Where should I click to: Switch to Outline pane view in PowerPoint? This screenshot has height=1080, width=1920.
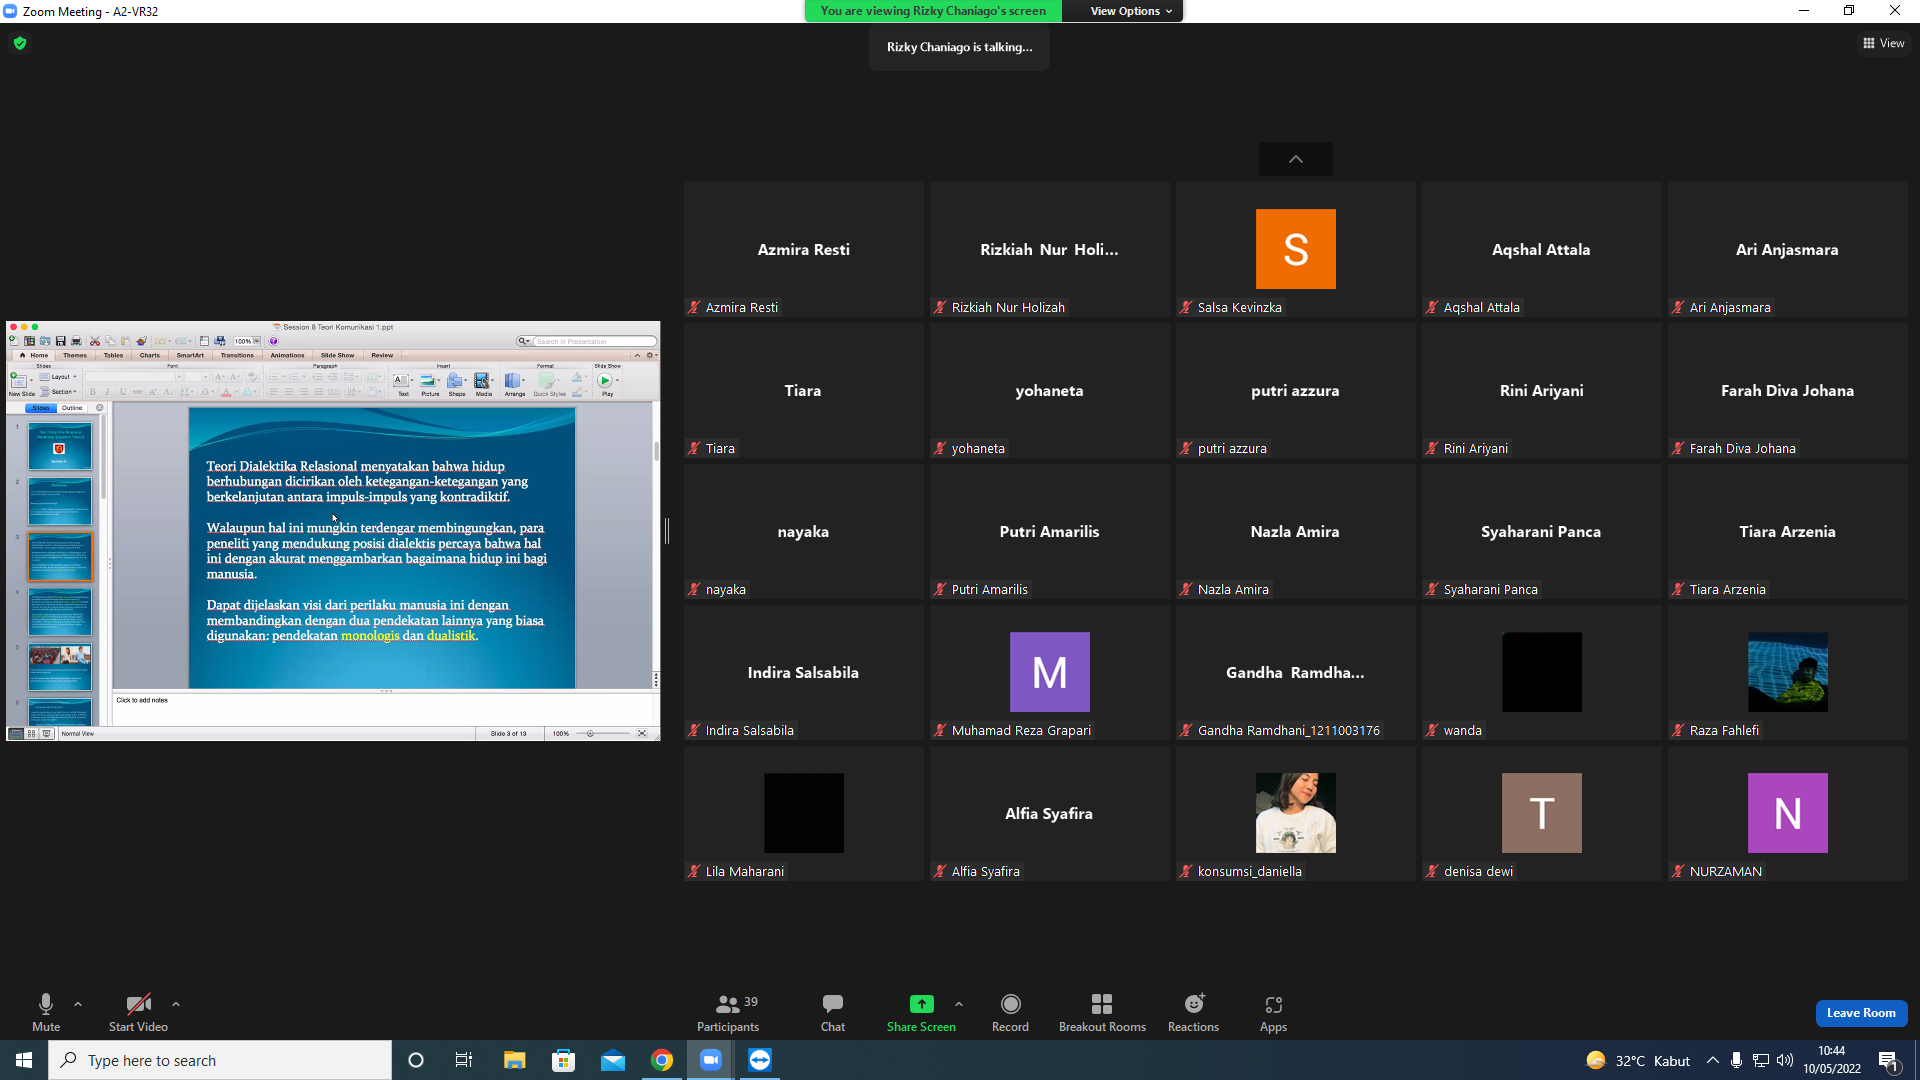pos(72,408)
